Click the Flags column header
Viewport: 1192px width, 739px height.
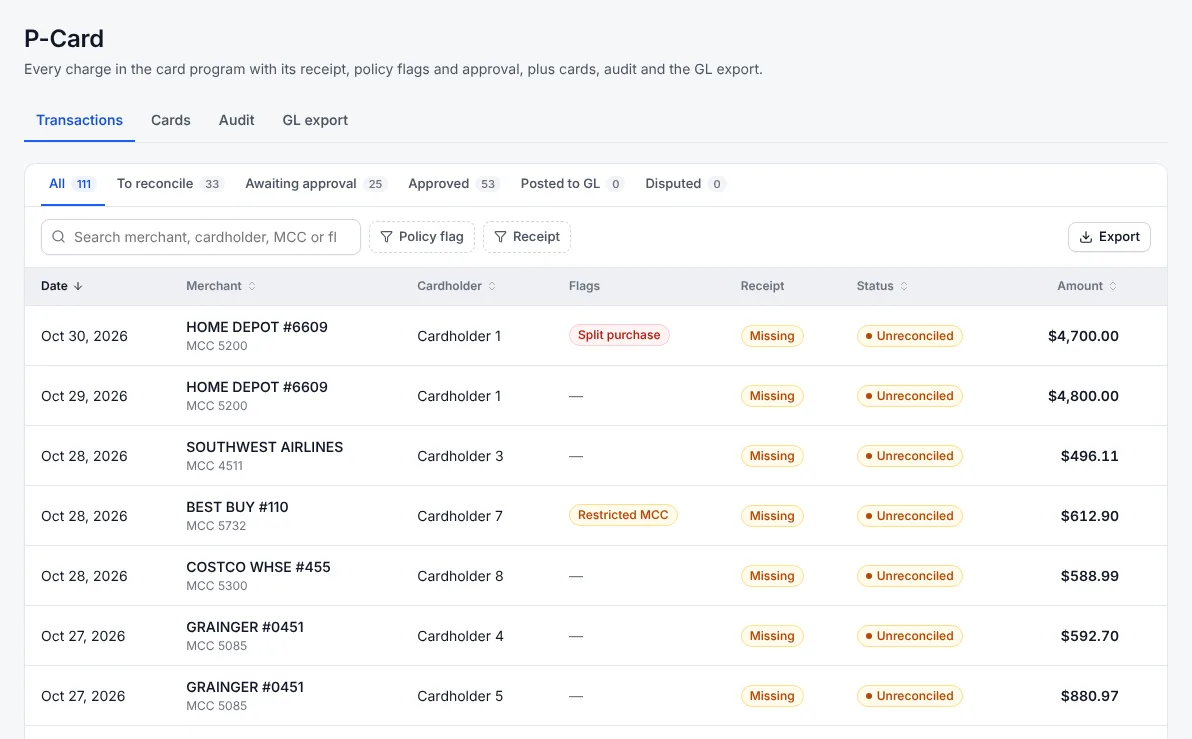584,286
